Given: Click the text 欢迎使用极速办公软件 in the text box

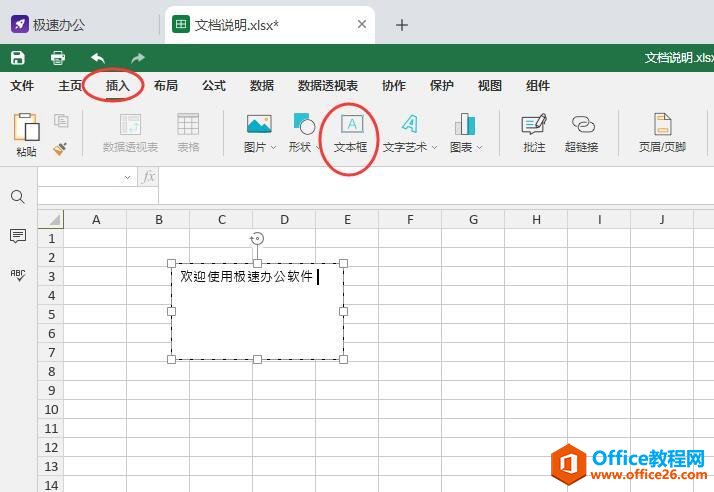Looking at the screenshot, I should tap(246, 277).
